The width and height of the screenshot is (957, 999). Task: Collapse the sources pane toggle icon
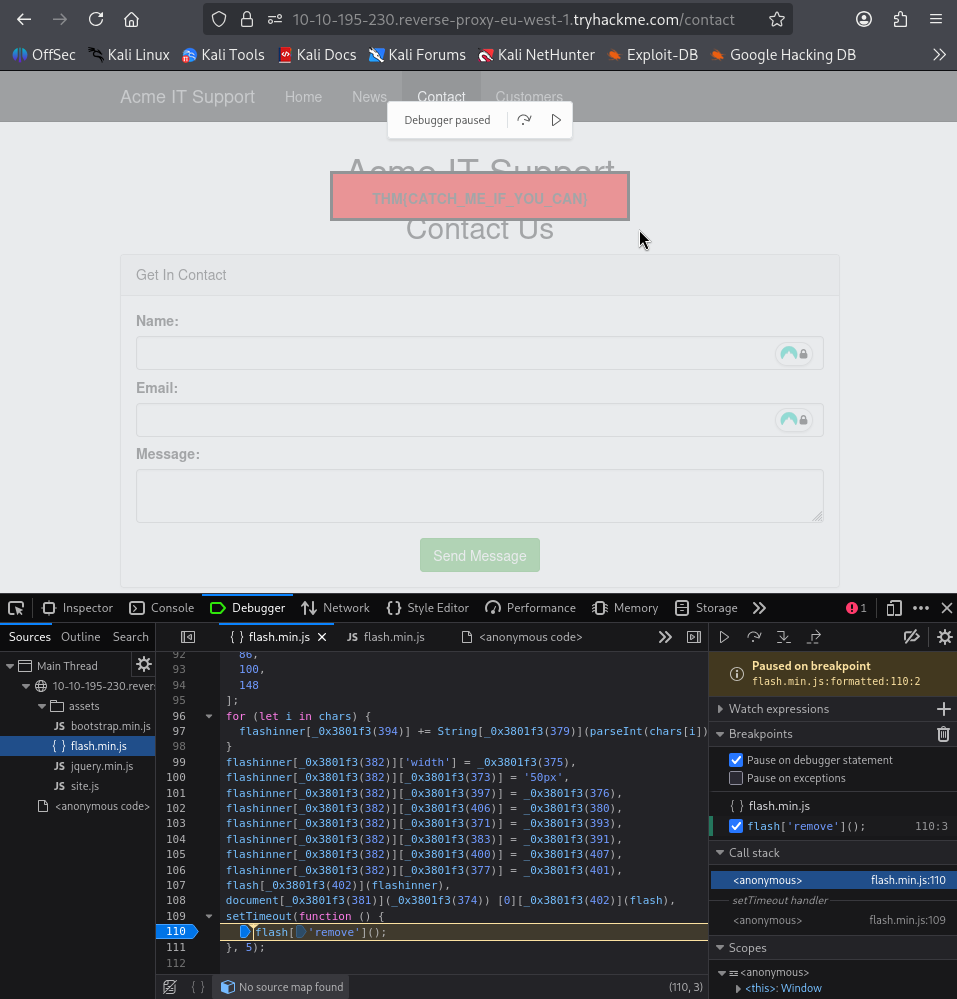[188, 637]
